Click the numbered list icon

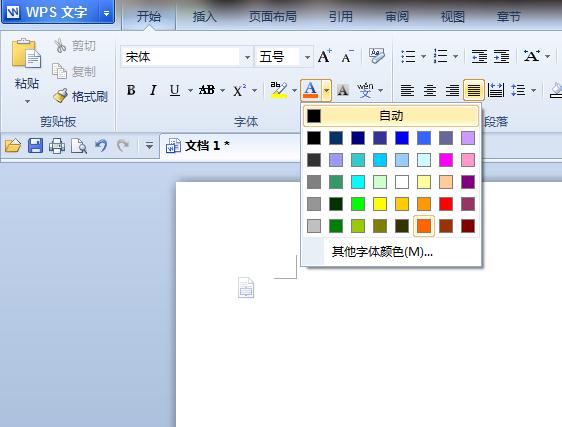tap(440, 56)
